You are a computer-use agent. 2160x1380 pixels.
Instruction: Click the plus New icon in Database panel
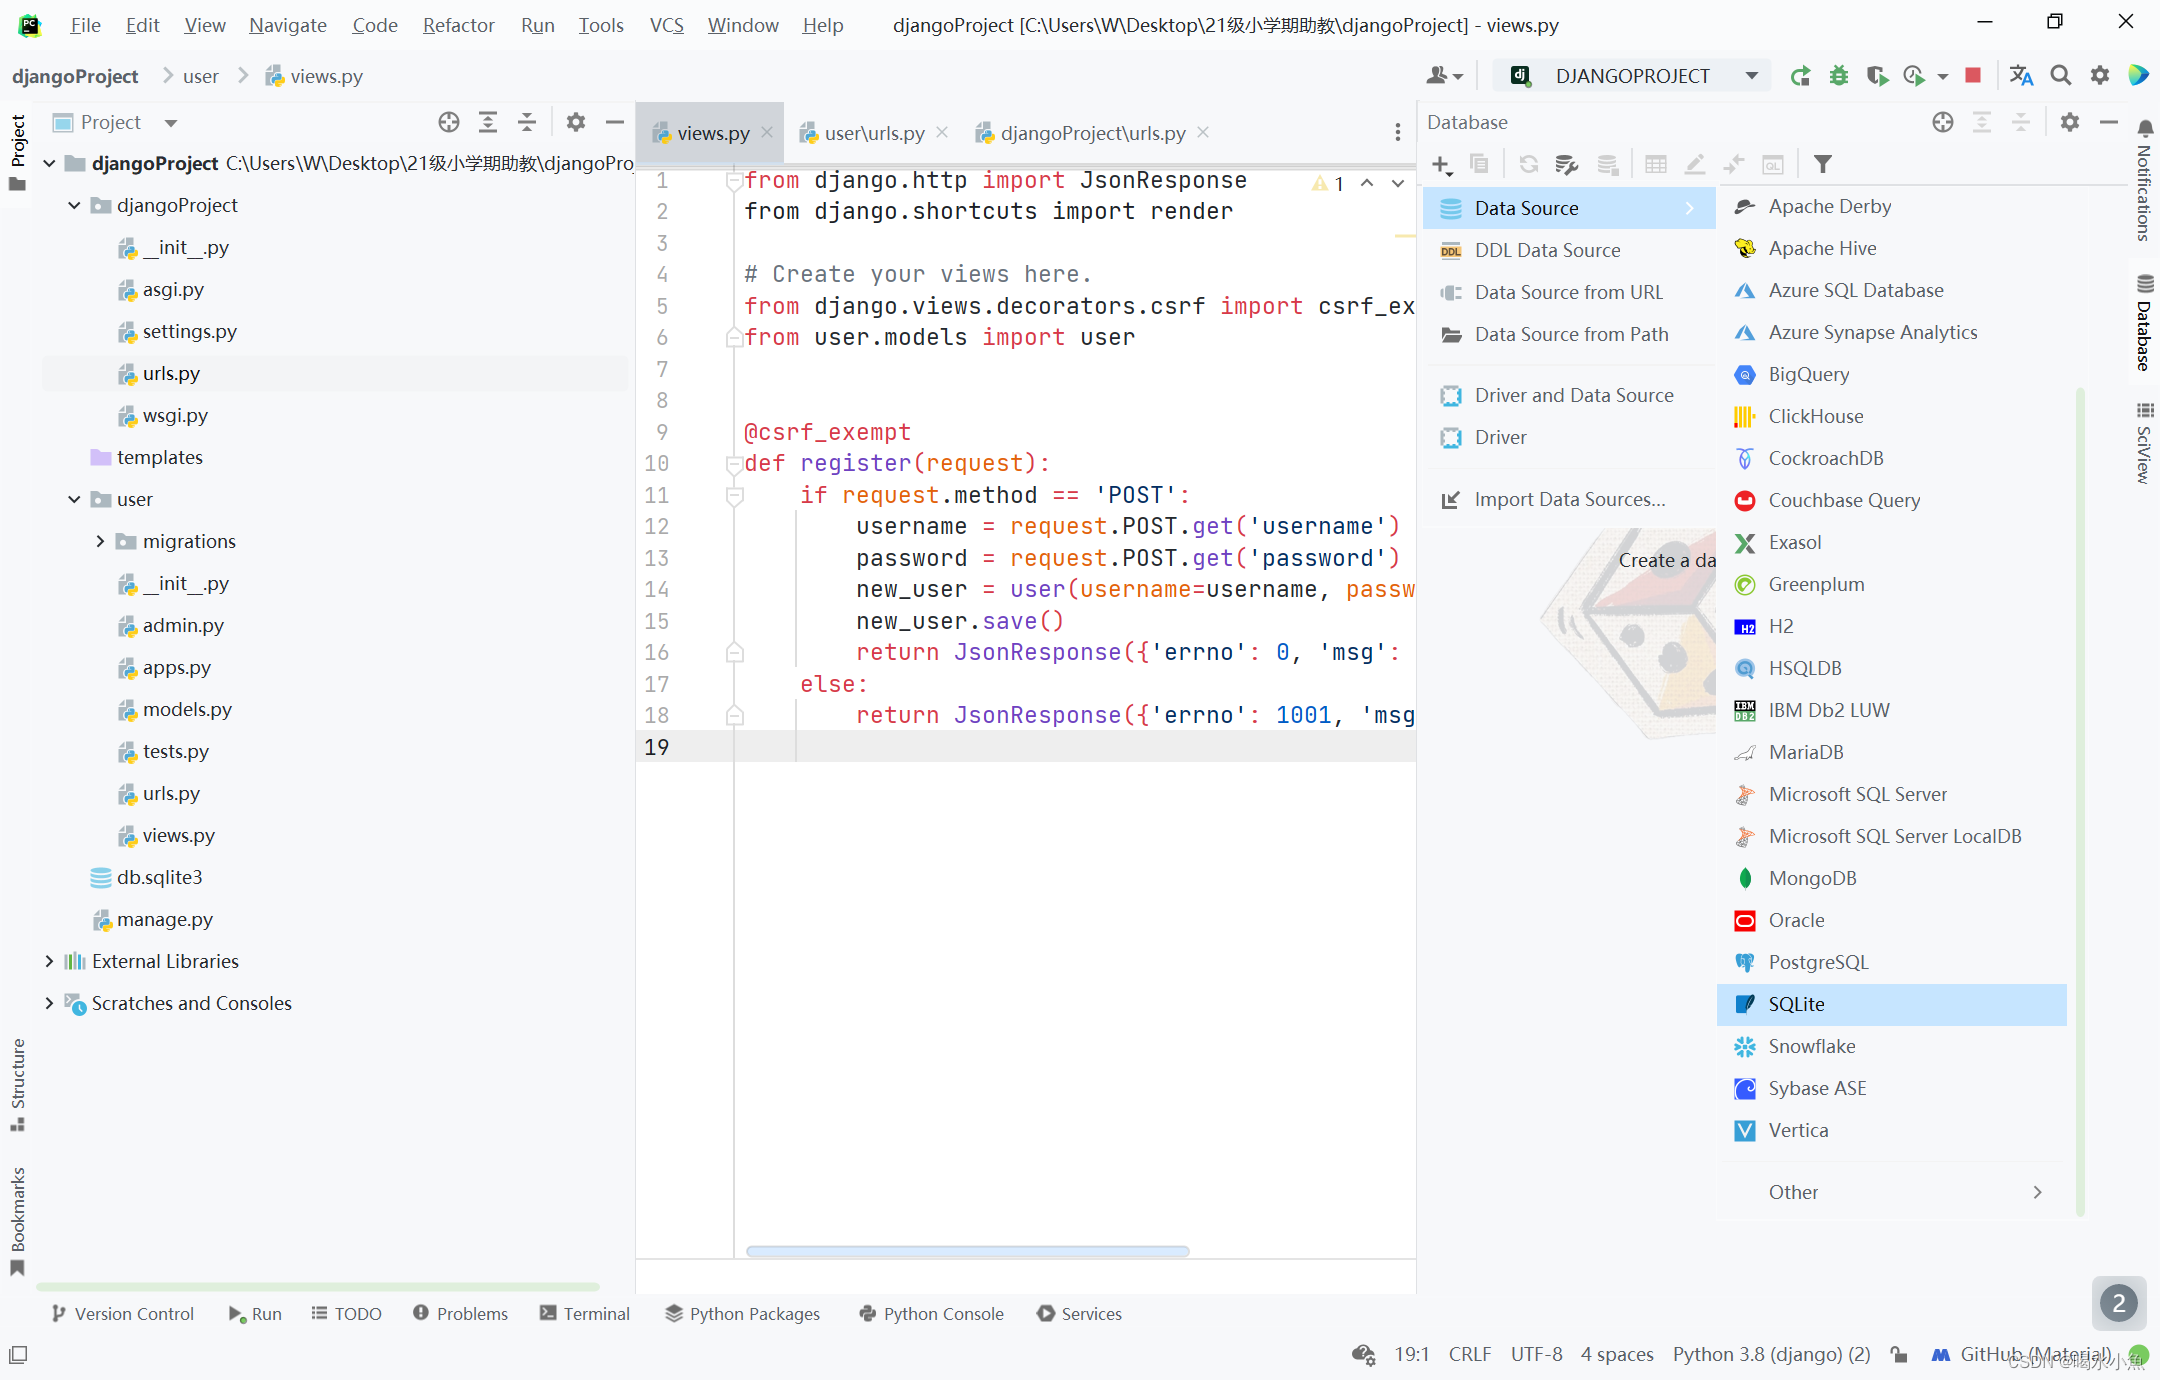(x=1441, y=164)
